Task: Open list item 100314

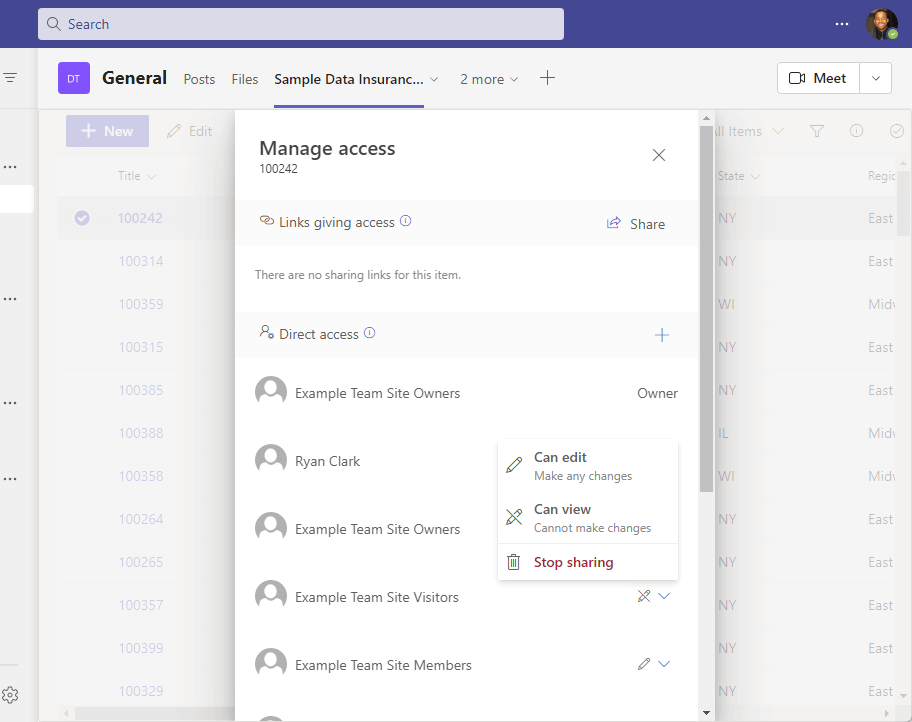Action: 141,261
